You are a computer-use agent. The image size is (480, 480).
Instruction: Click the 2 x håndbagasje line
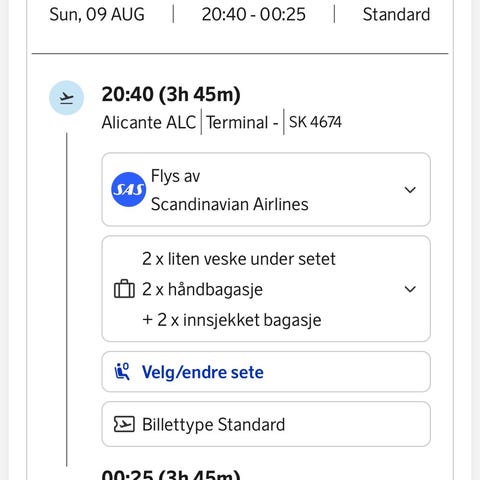pos(202,289)
